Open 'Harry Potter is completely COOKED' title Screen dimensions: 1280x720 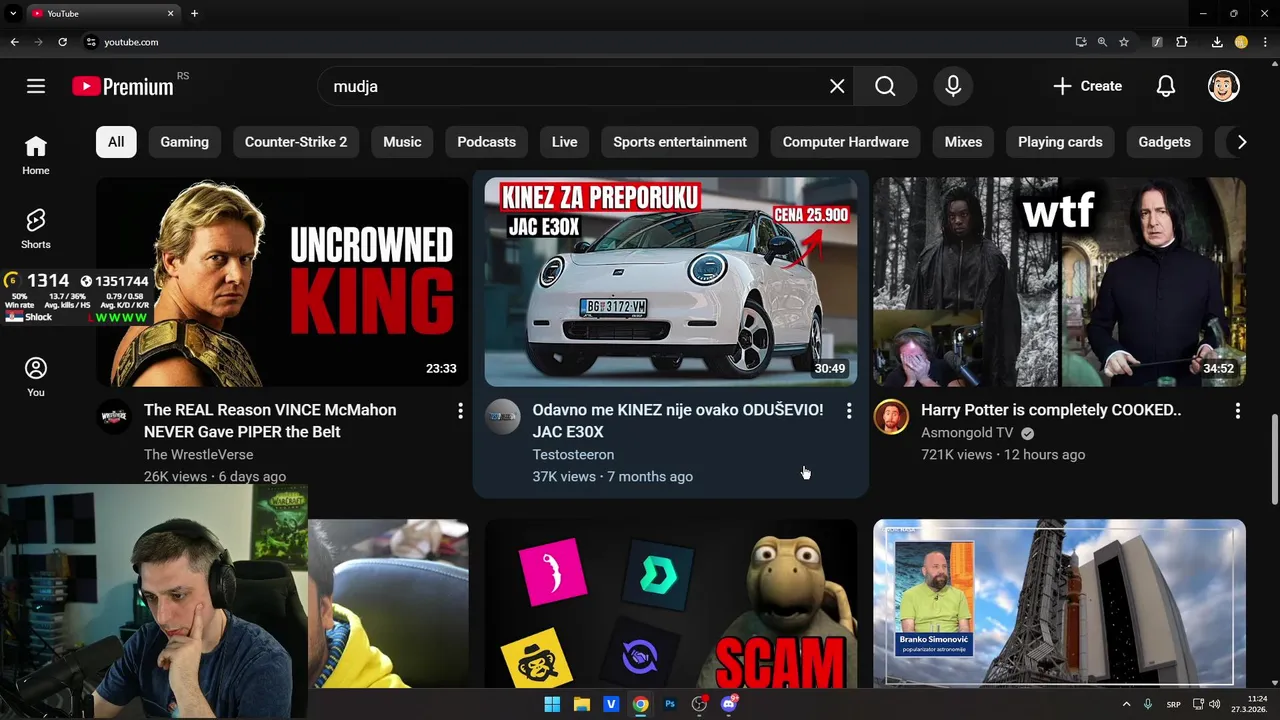1051,410
